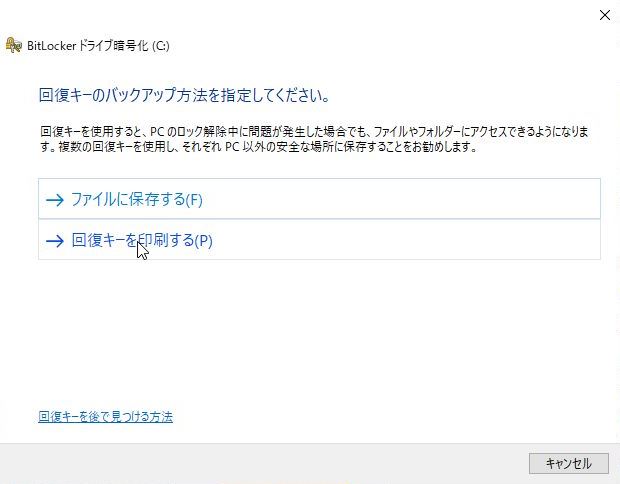Viewport: 620px width, 484px height.
Task: Open the 回復キーを後で見つける方法 help link
Action: 106,417
